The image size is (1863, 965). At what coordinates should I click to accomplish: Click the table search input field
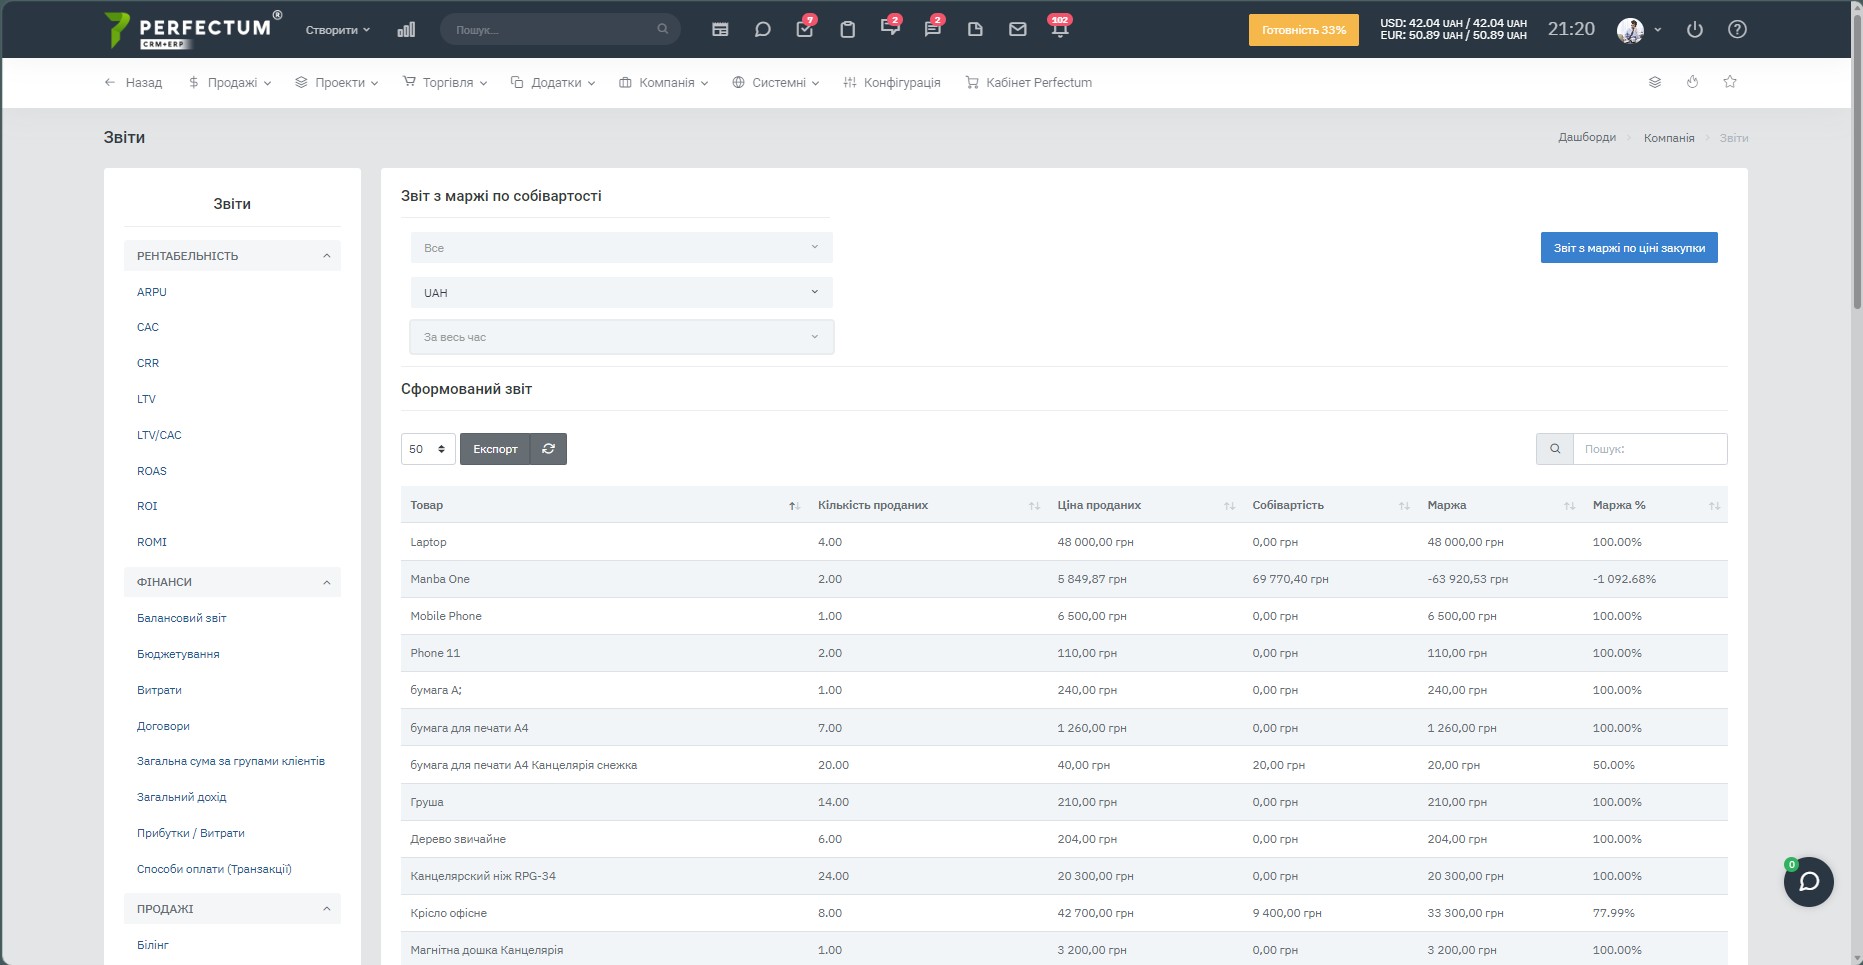(1650, 449)
